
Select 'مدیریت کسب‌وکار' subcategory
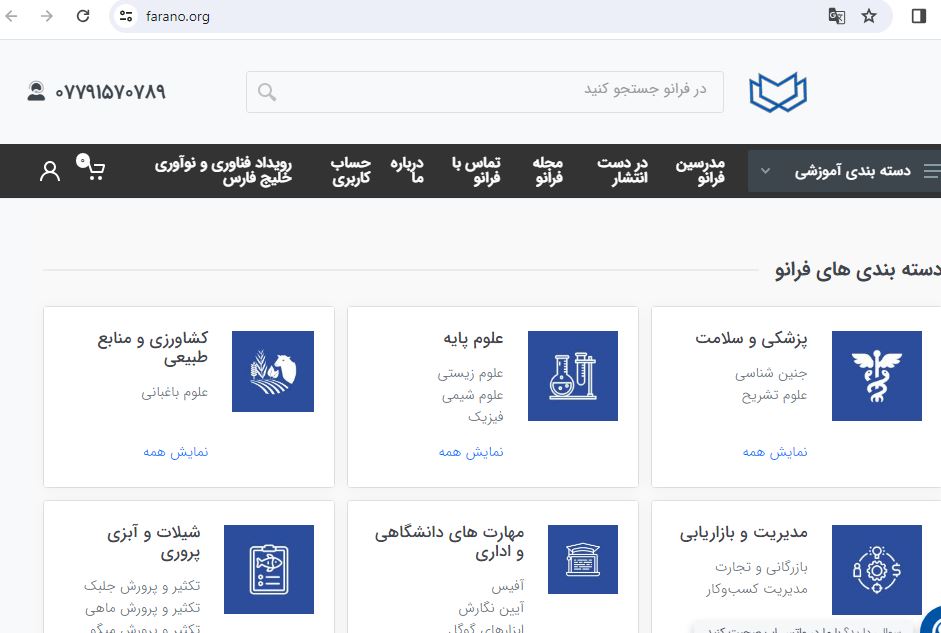756,589
